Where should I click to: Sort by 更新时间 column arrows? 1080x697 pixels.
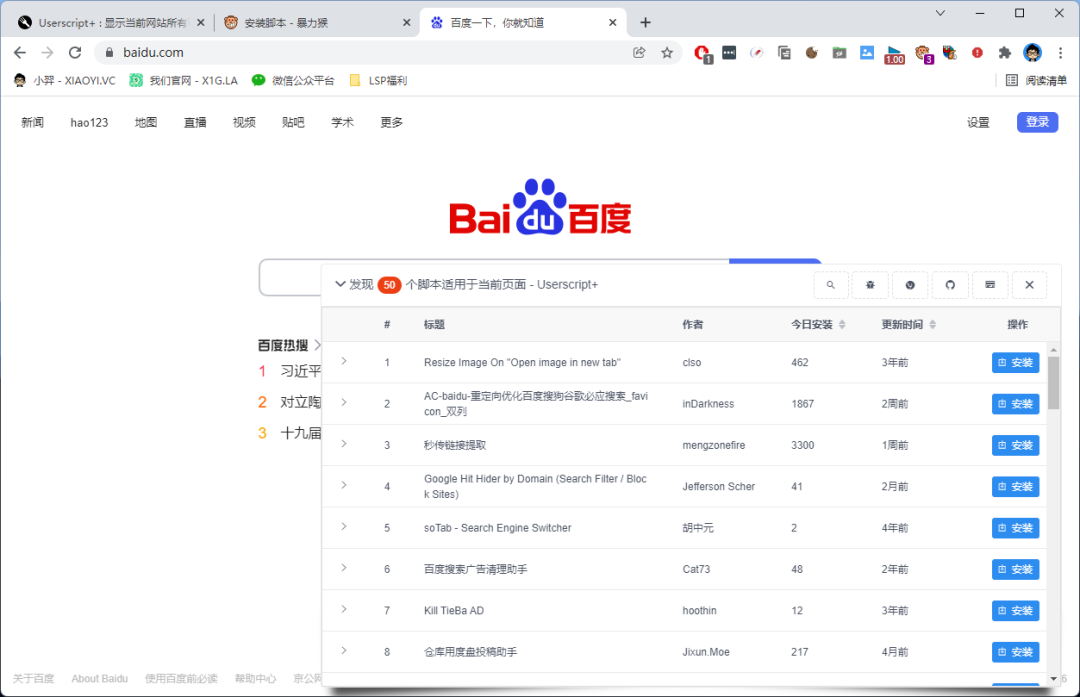point(933,324)
